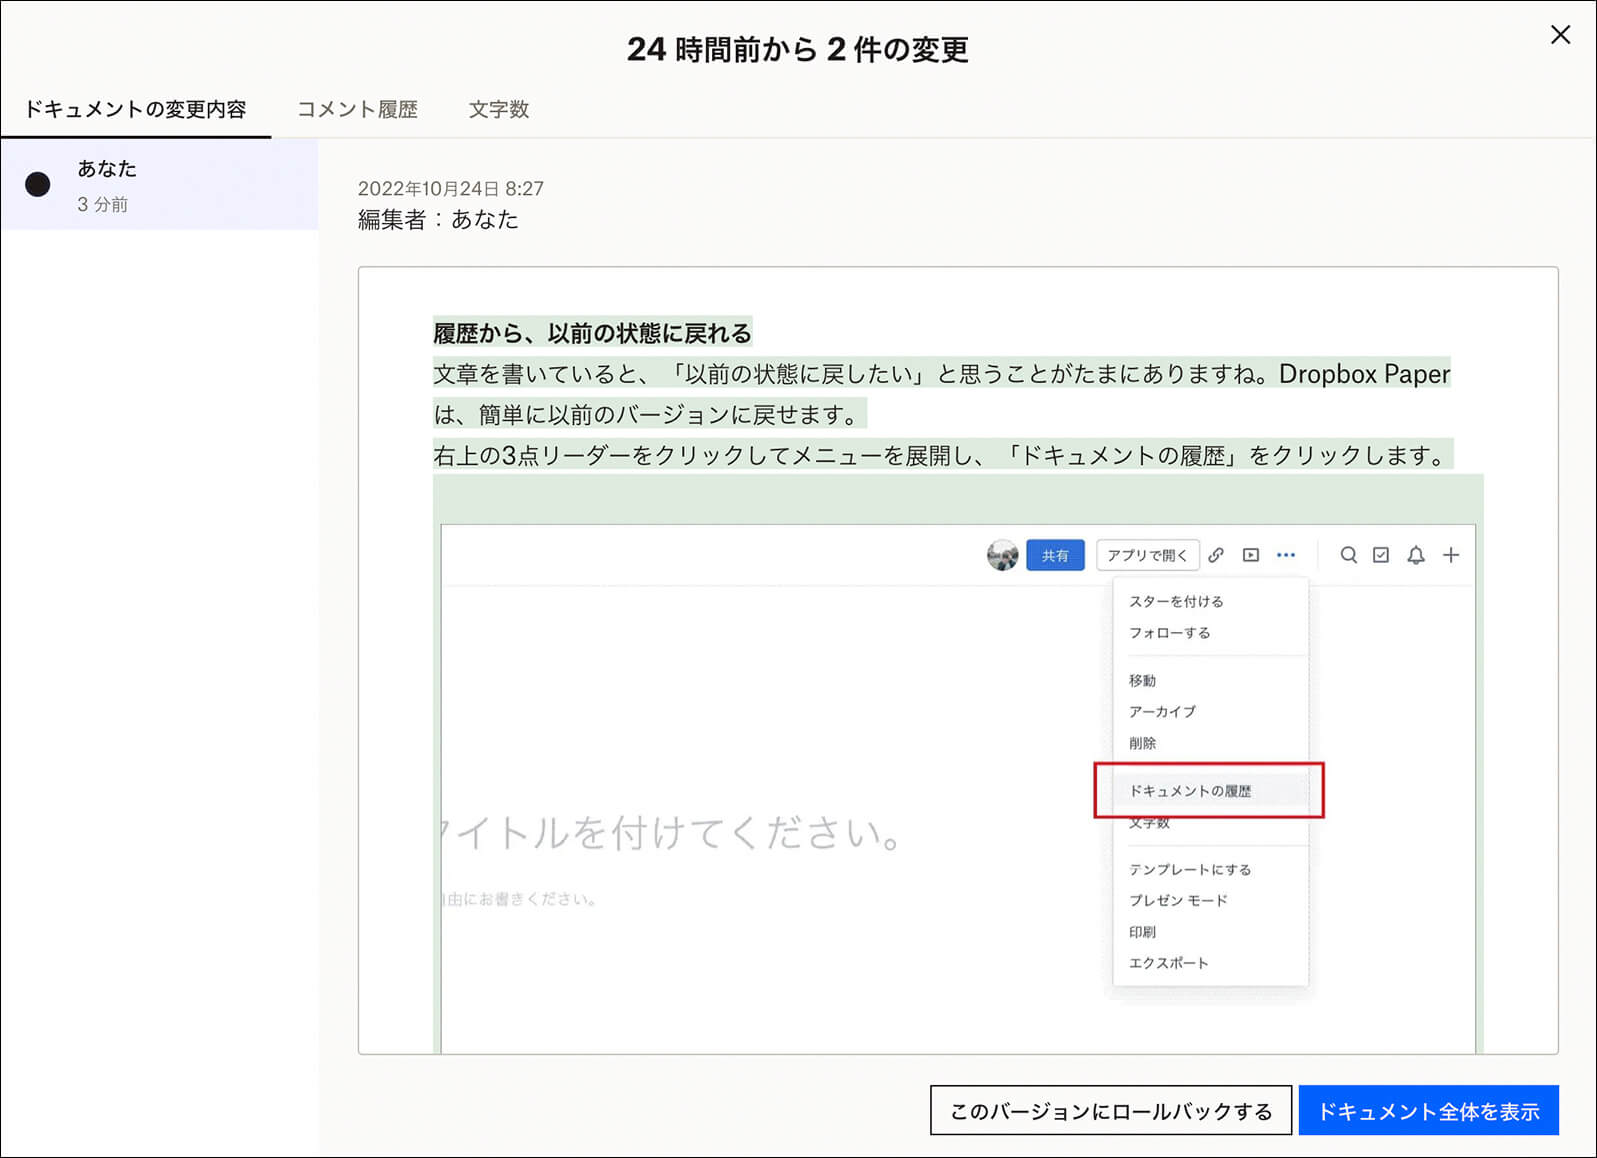
Task: Choose 印刷 menu item
Action: 1142,932
